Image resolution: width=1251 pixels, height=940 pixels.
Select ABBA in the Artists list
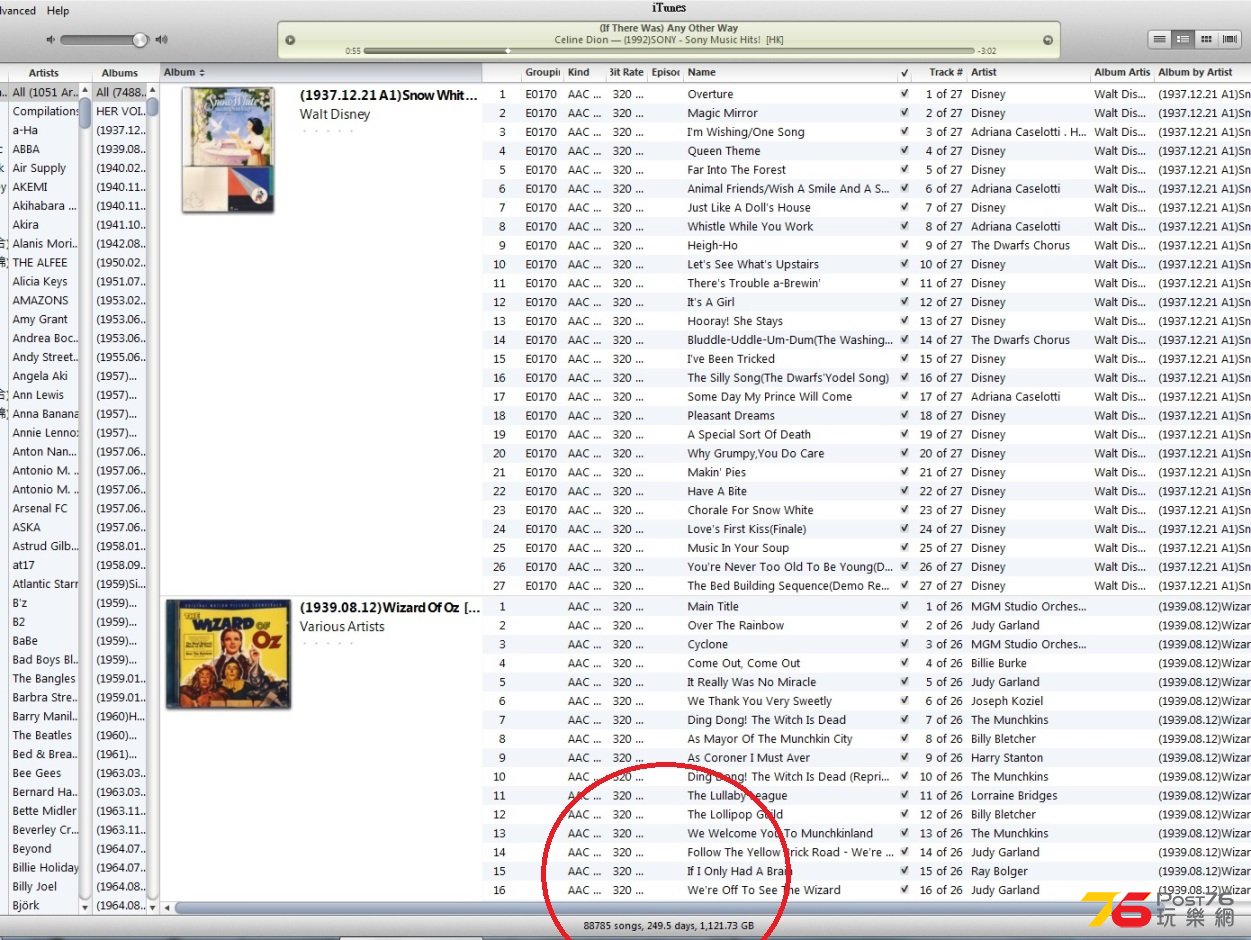coord(26,149)
